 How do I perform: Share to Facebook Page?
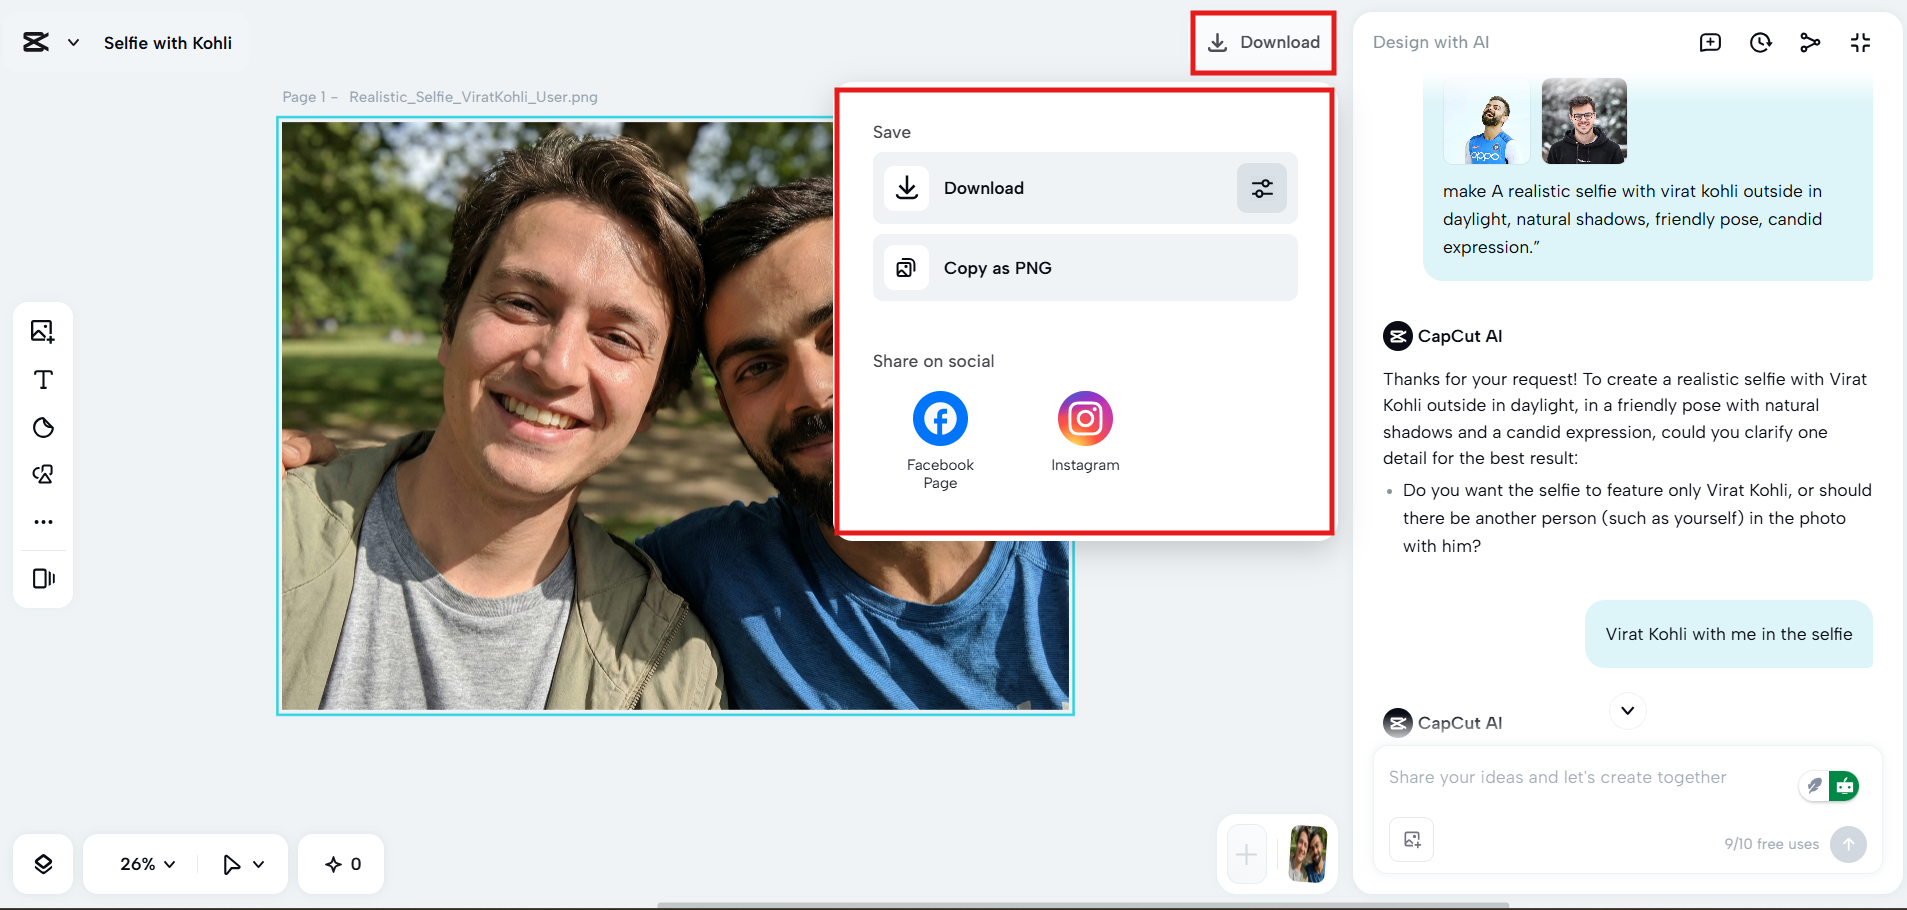[939, 419]
